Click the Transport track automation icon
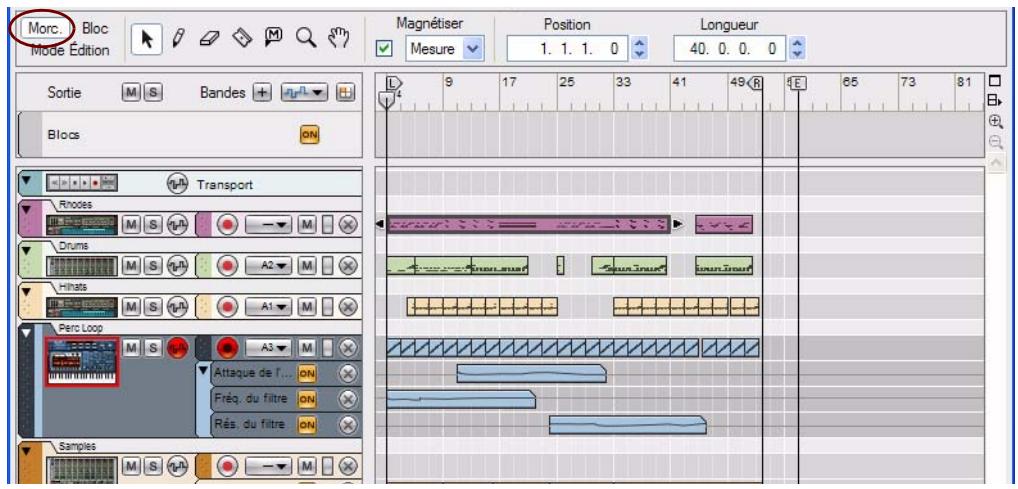1018x489 pixels. coord(175,184)
